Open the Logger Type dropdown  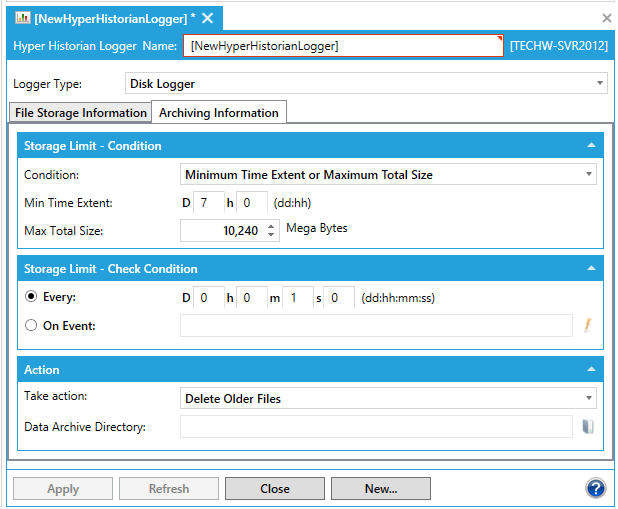coord(600,84)
